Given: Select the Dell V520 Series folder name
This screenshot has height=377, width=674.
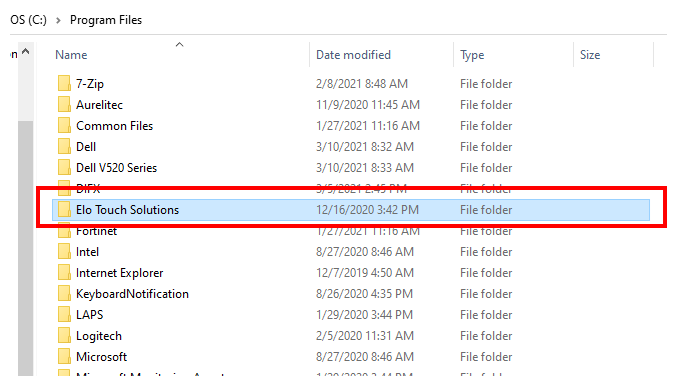Looking at the screenshot, I should point(116,168).
